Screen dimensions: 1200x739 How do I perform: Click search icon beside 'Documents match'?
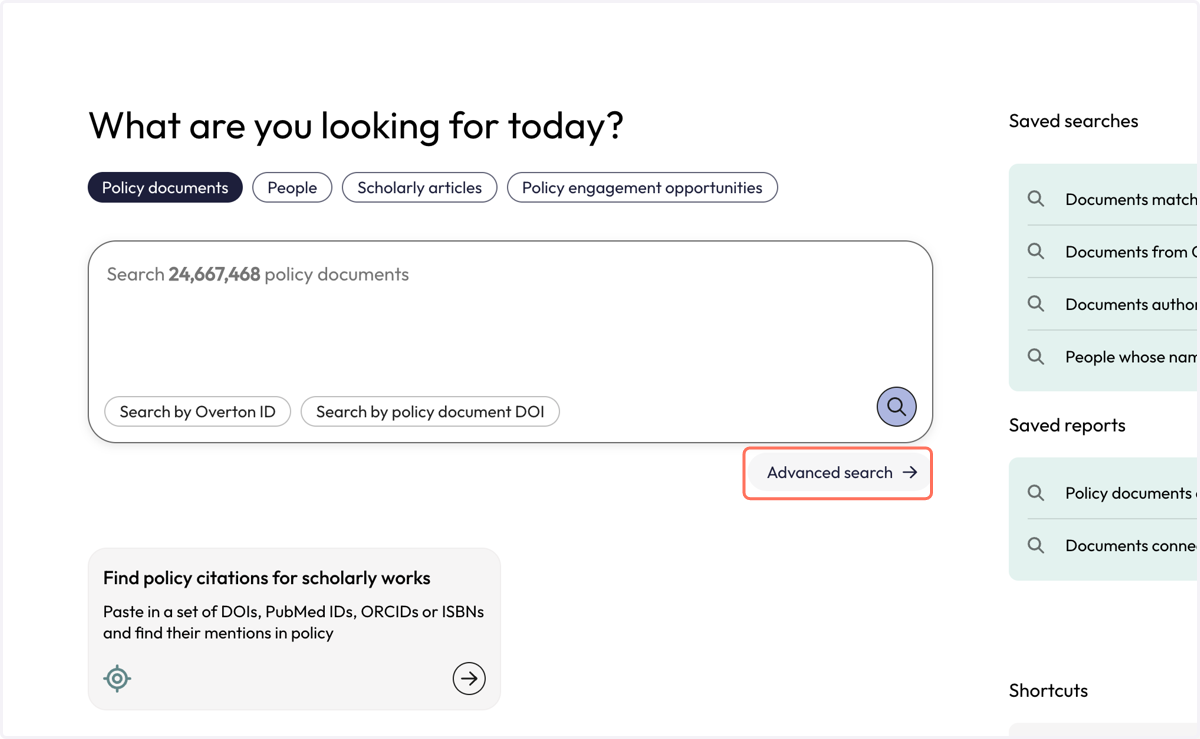pos(1036,199)
